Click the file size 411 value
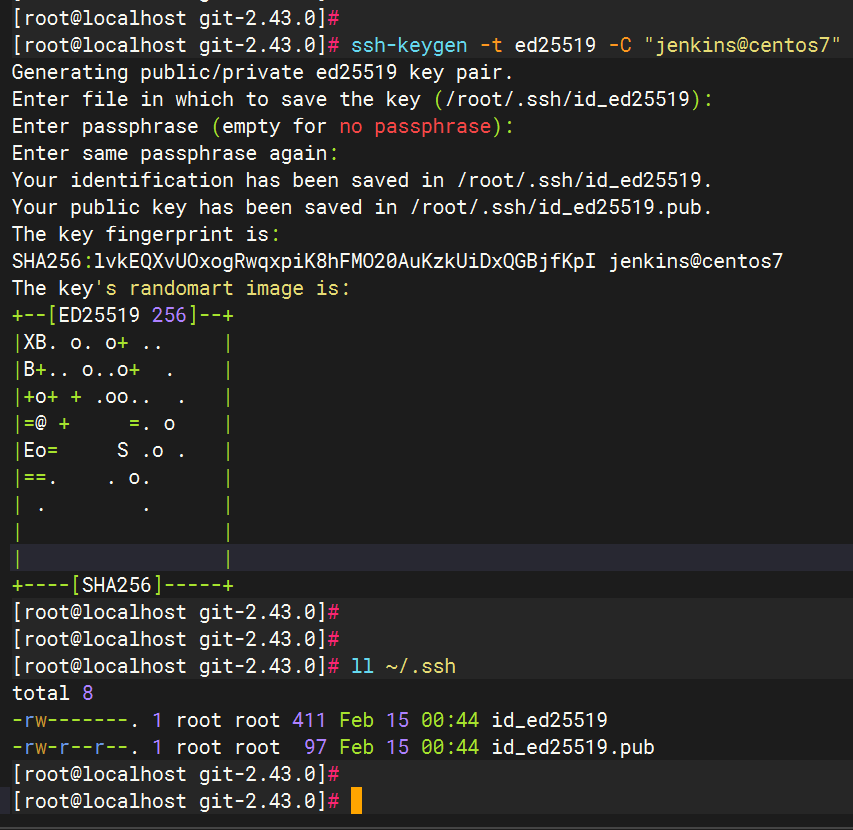 (x=308, y=721)
